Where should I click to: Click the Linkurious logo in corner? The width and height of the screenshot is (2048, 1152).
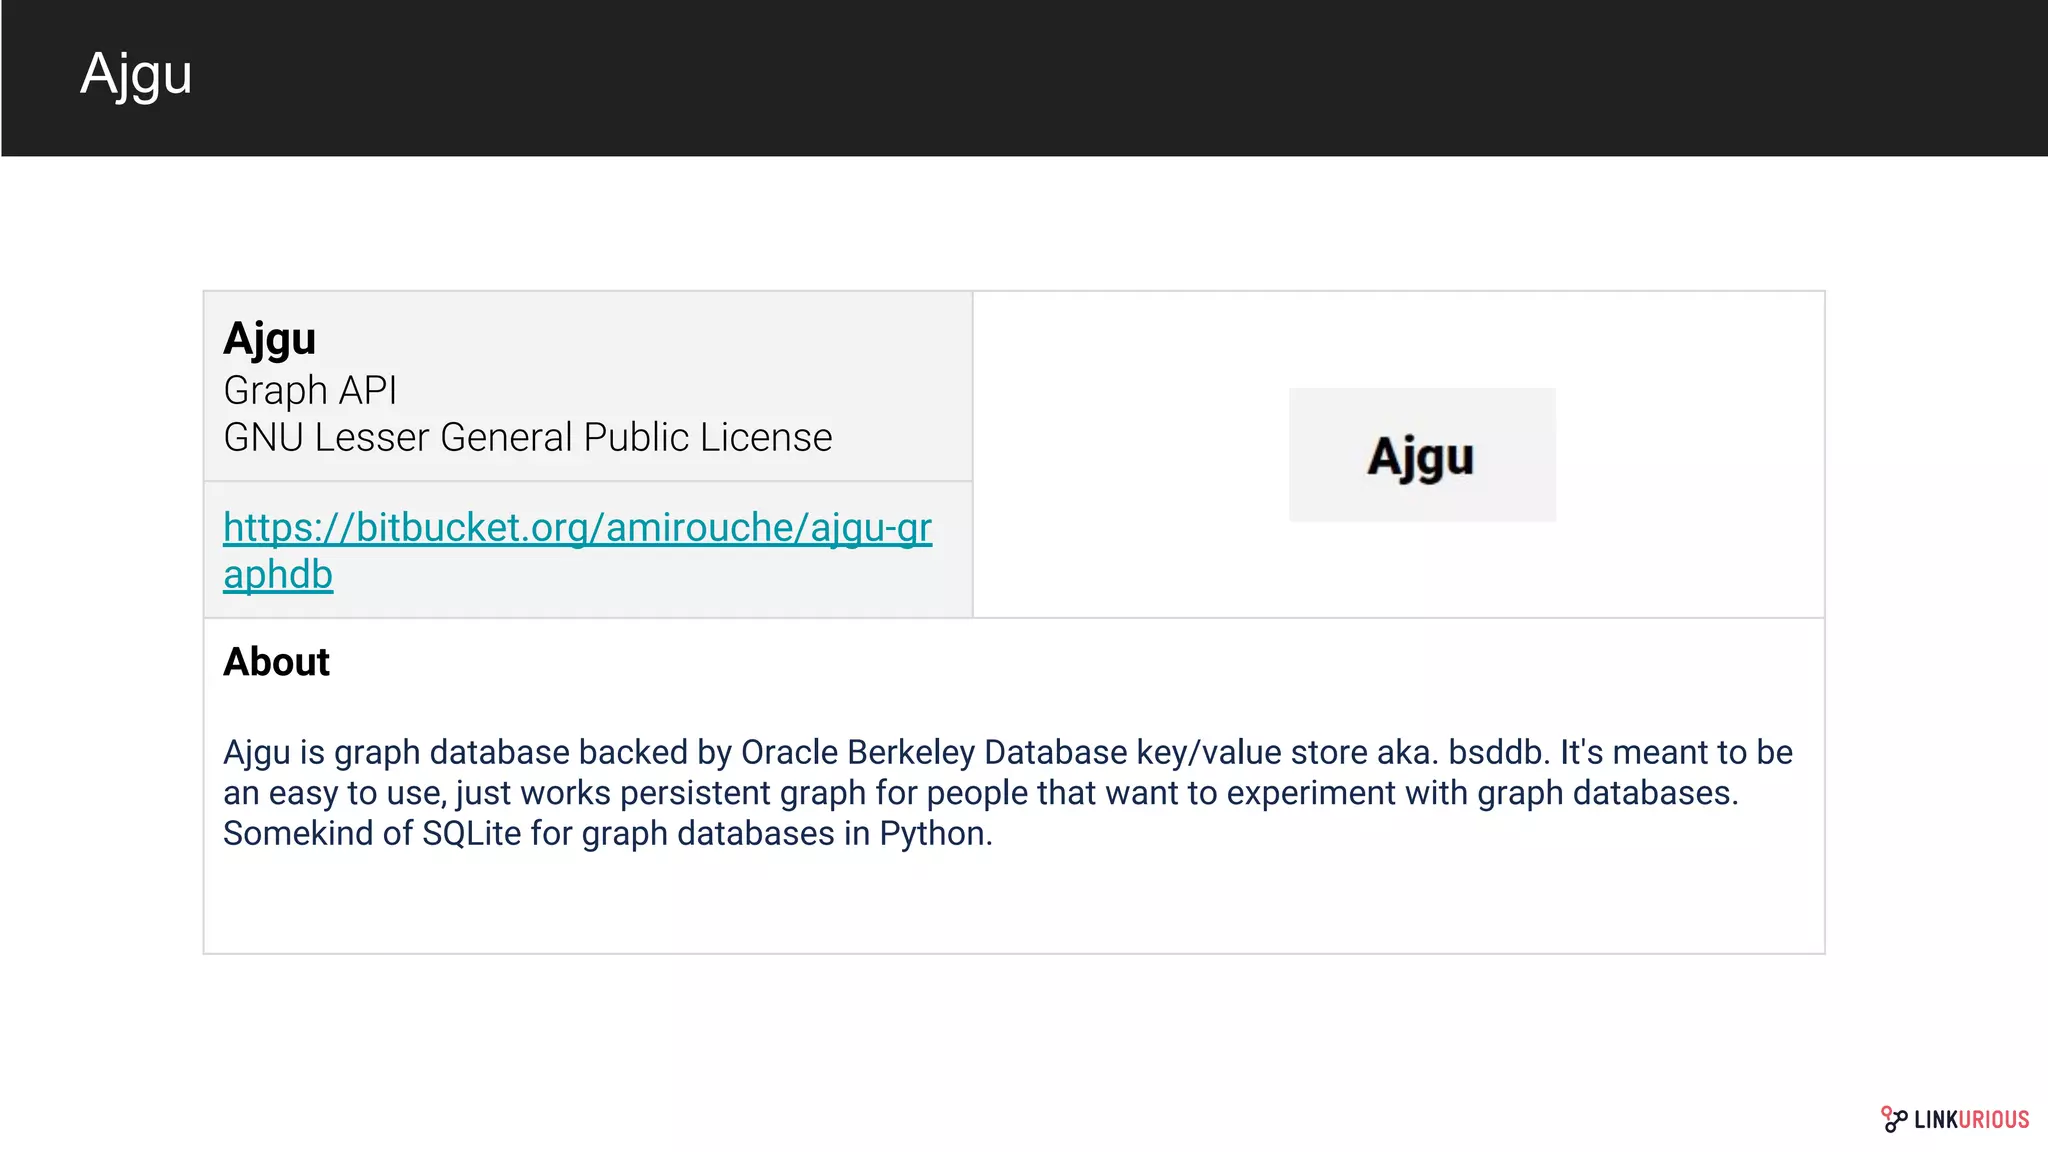tap(1955, 1119)
